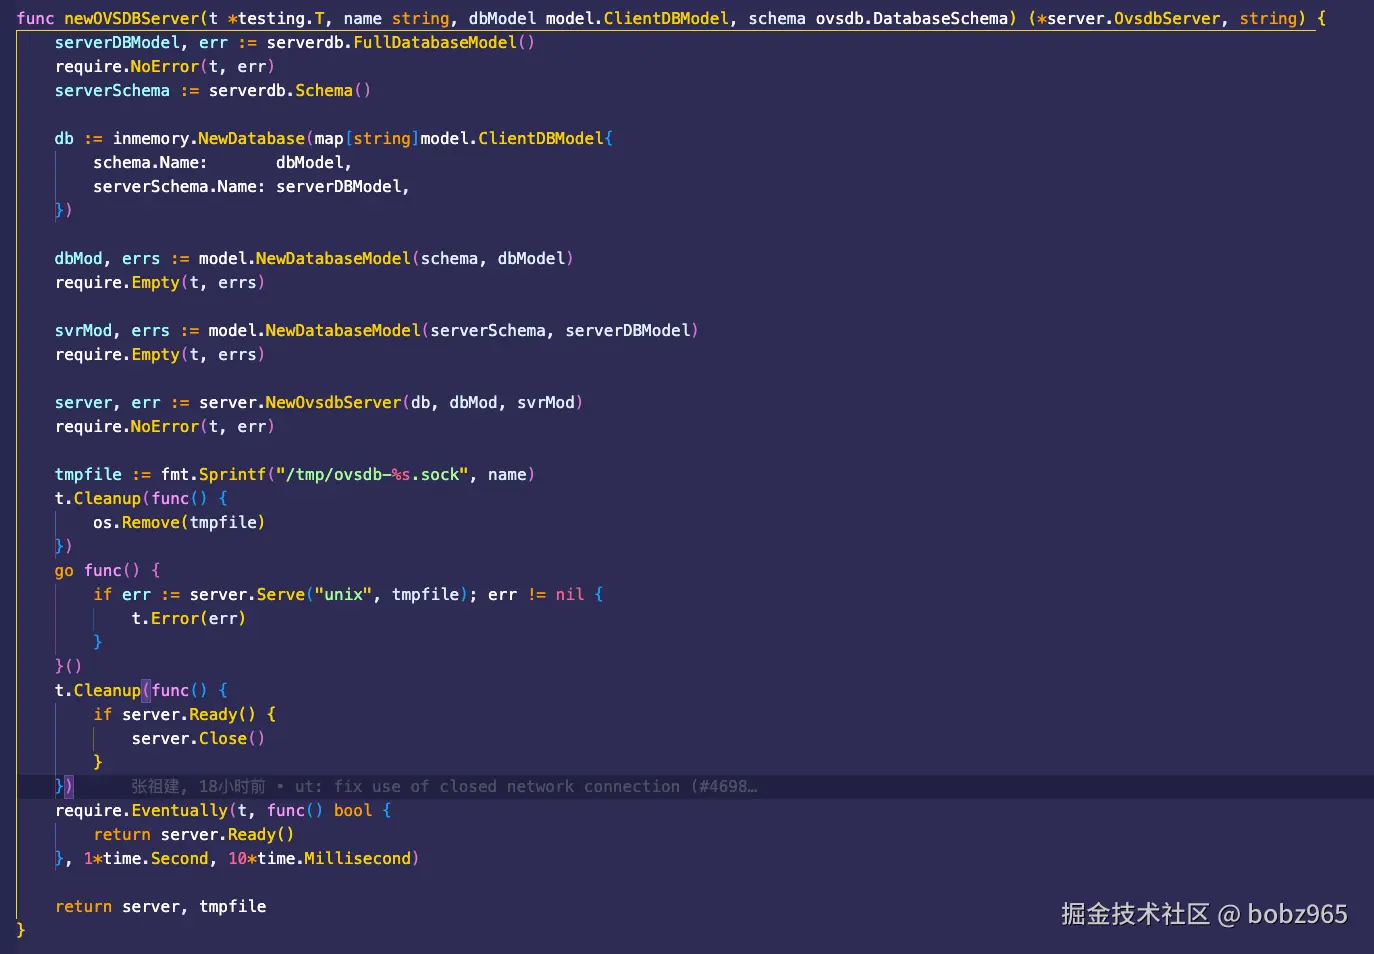Click return server.Ready() line

click(194, 834)
